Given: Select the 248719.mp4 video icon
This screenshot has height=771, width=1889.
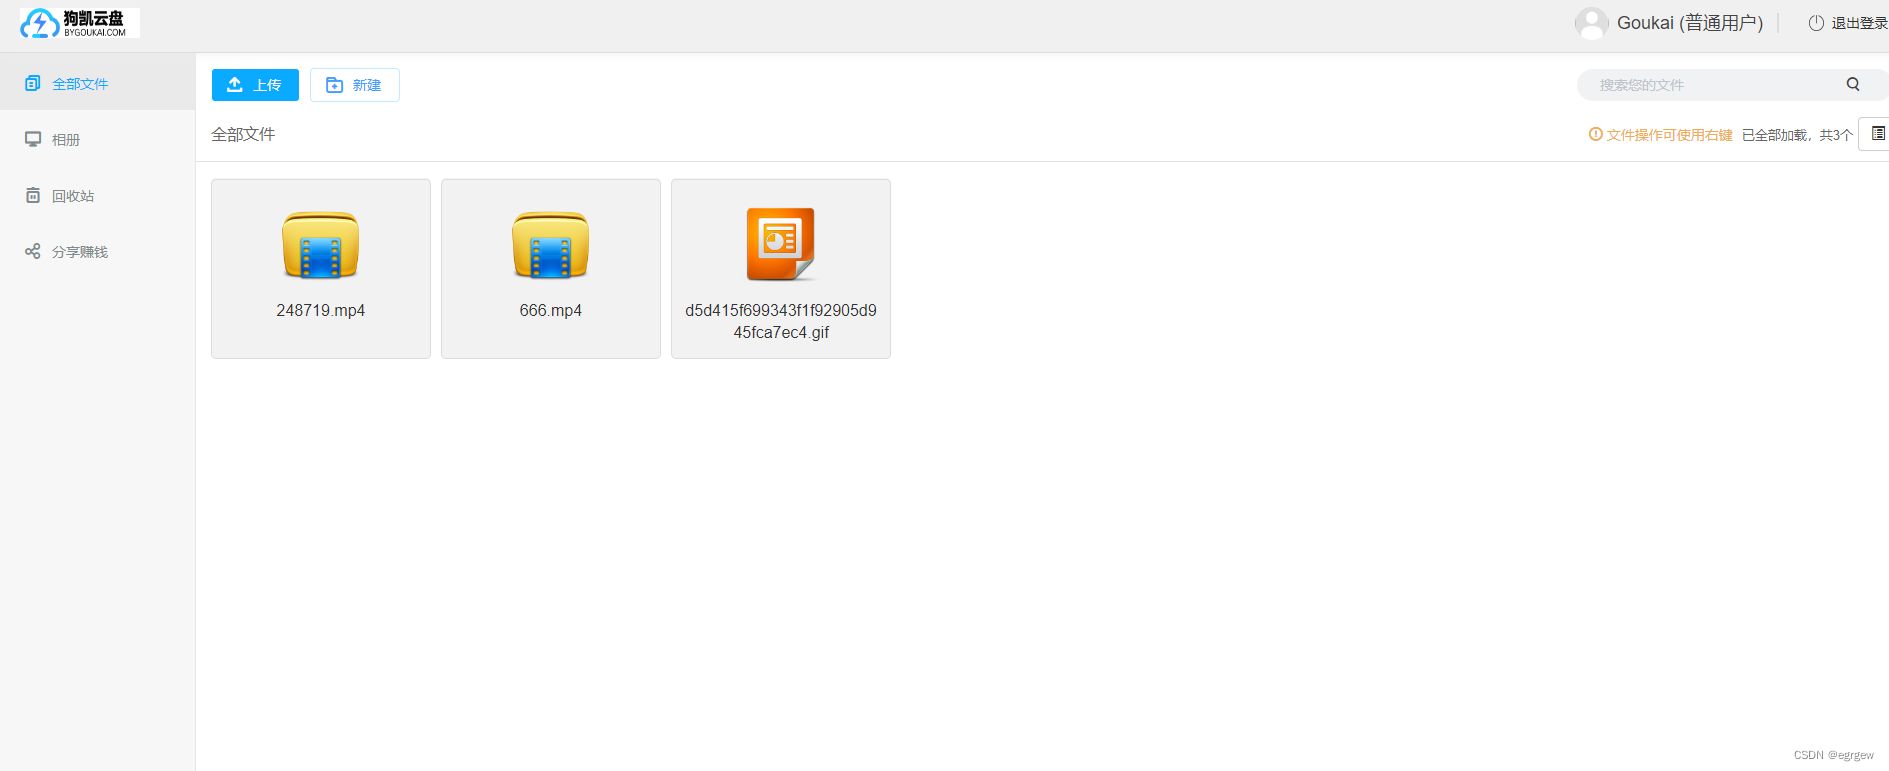Looking at the screenshot, I should [321, 245].
